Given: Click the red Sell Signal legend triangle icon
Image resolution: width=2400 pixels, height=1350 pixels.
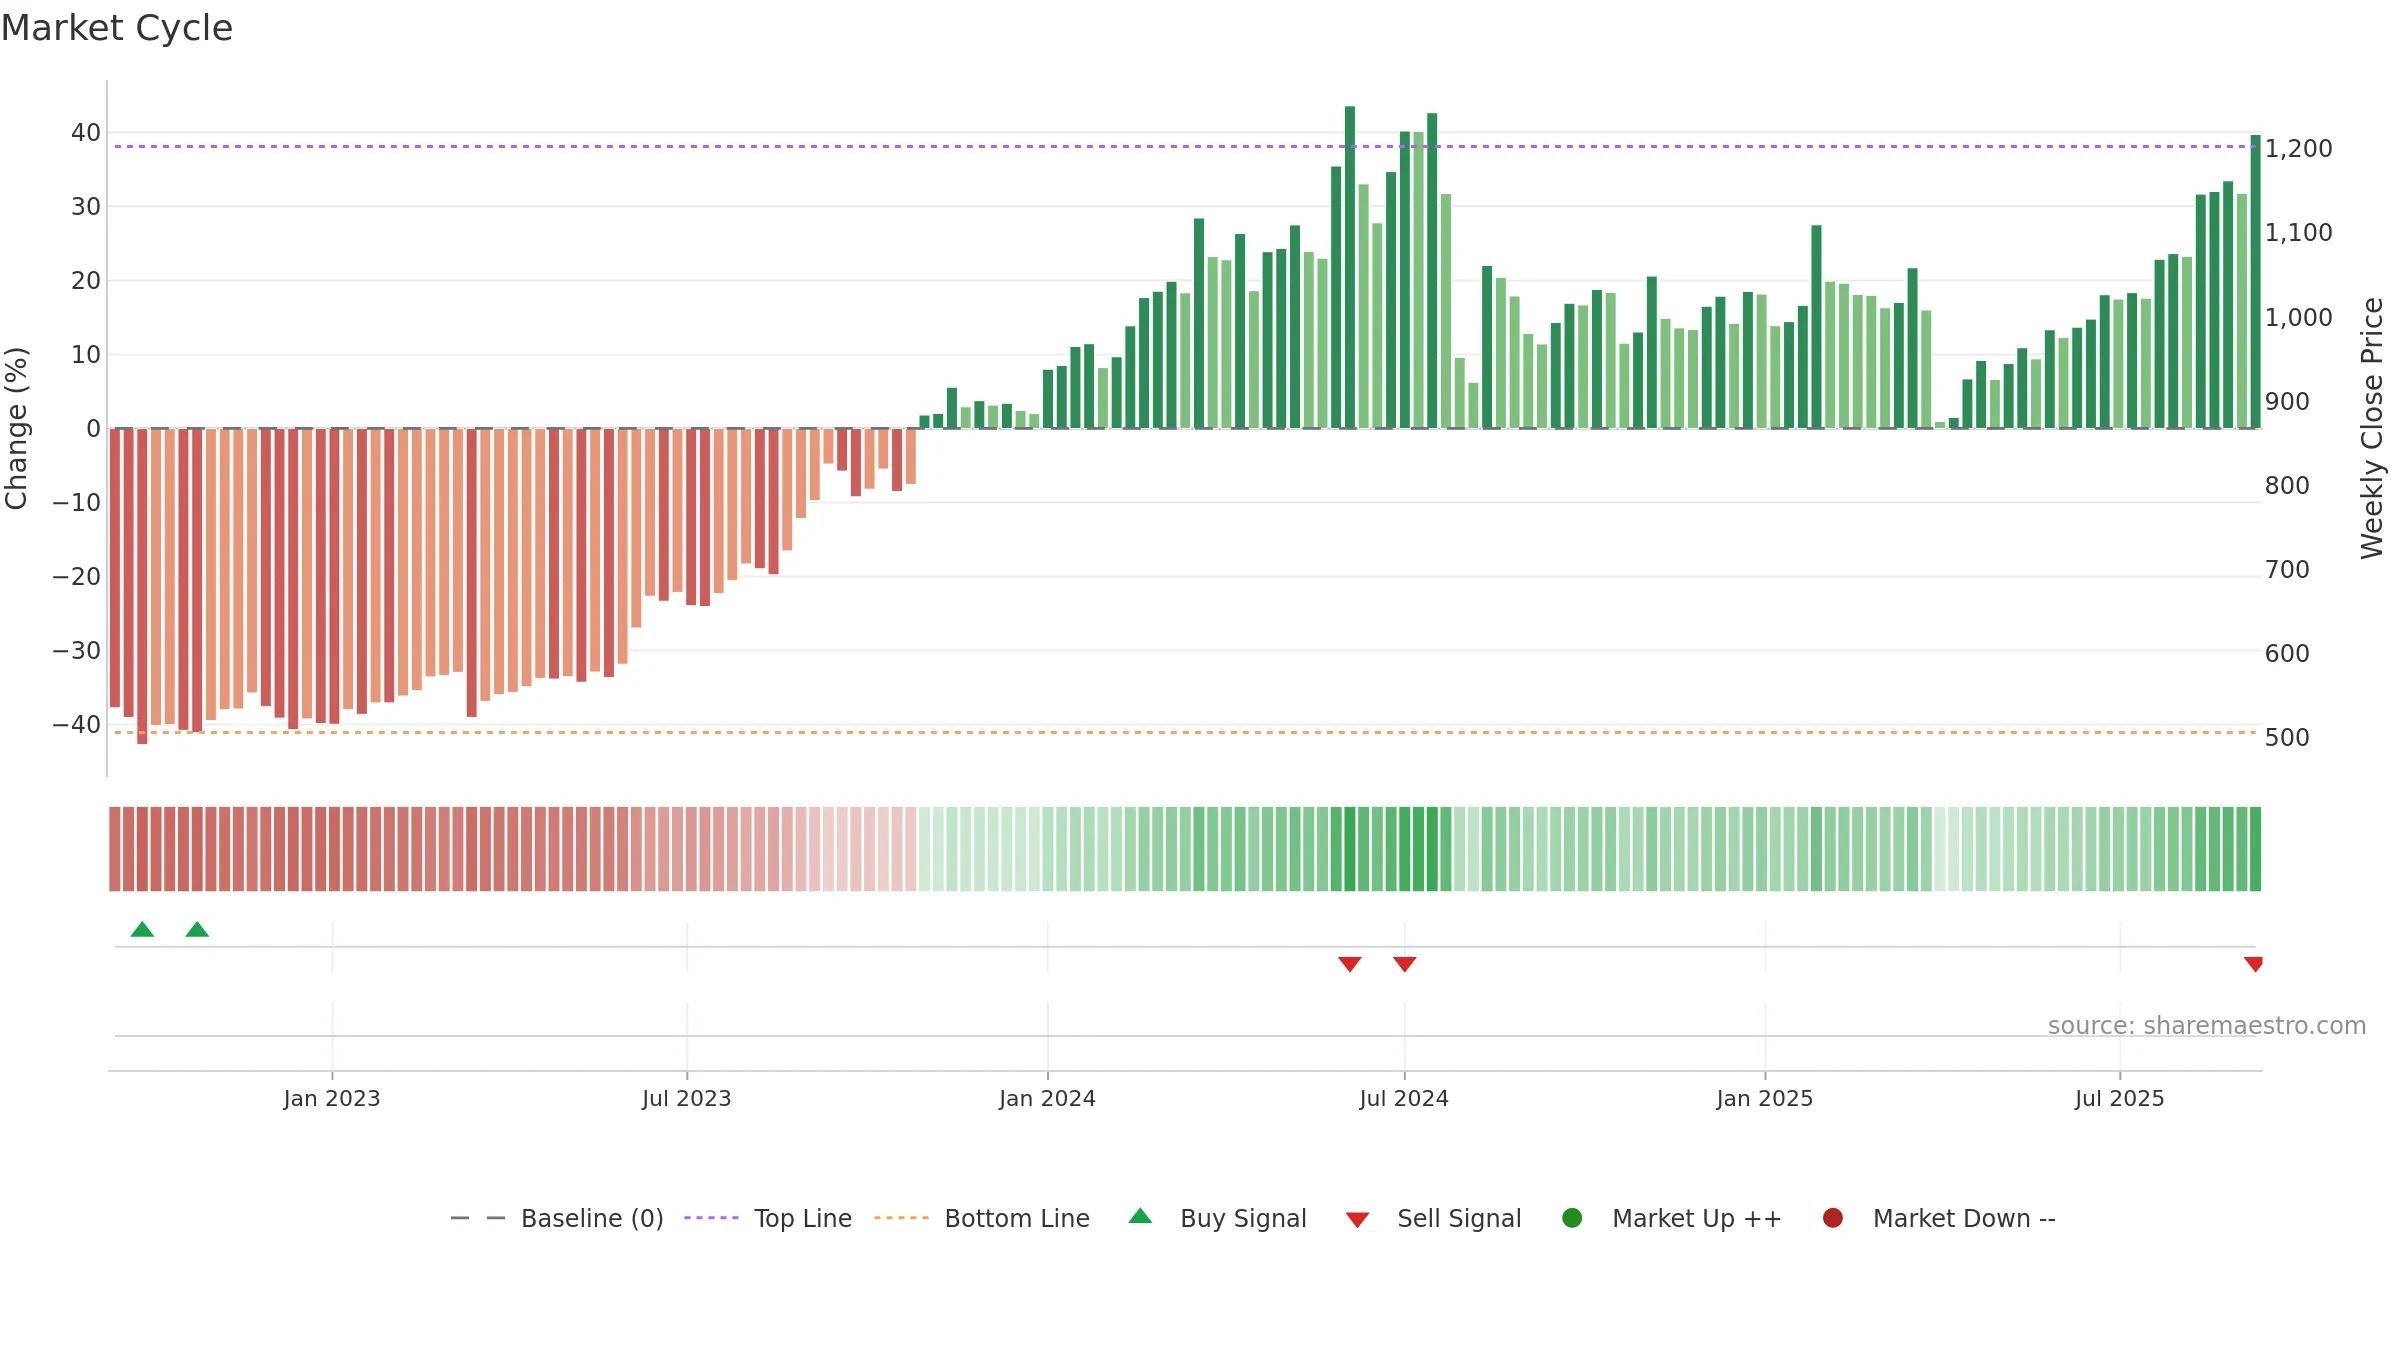Looking at the screenshot, I should pyautogui.click(x=1357, y=1220).
